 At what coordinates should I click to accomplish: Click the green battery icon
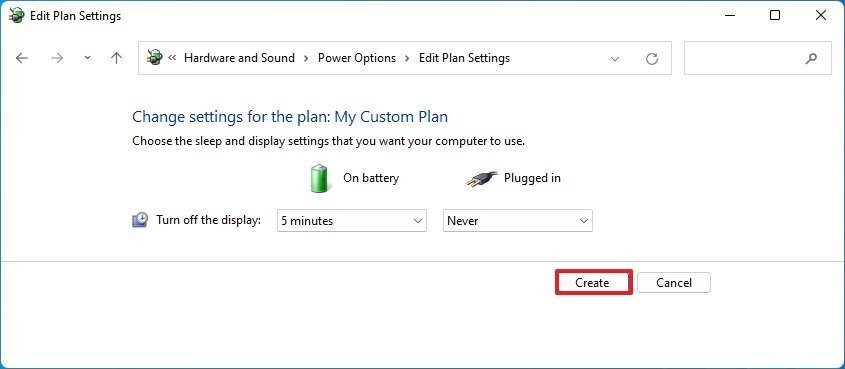tap(318, 178)
